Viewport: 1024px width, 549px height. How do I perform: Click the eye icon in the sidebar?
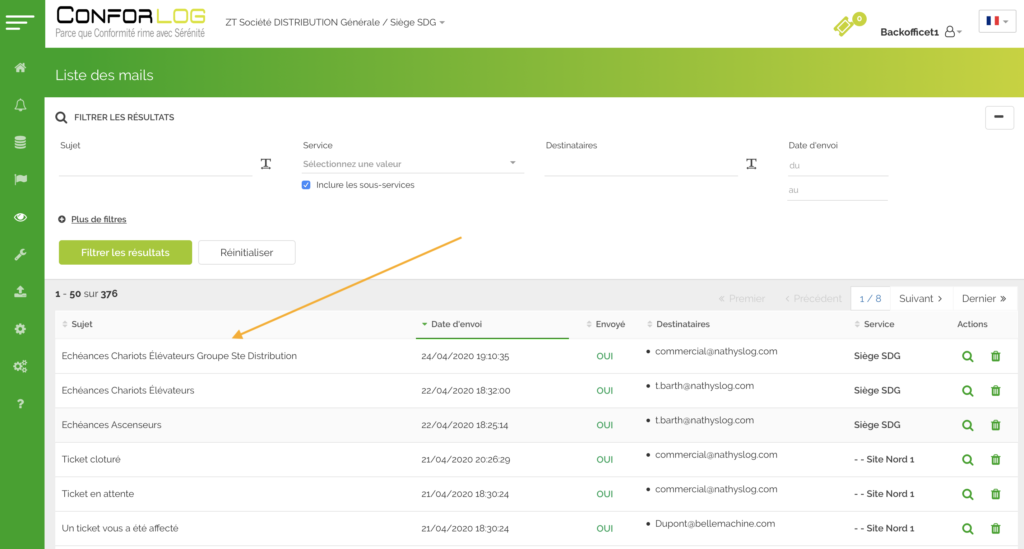tap(20, 217)
